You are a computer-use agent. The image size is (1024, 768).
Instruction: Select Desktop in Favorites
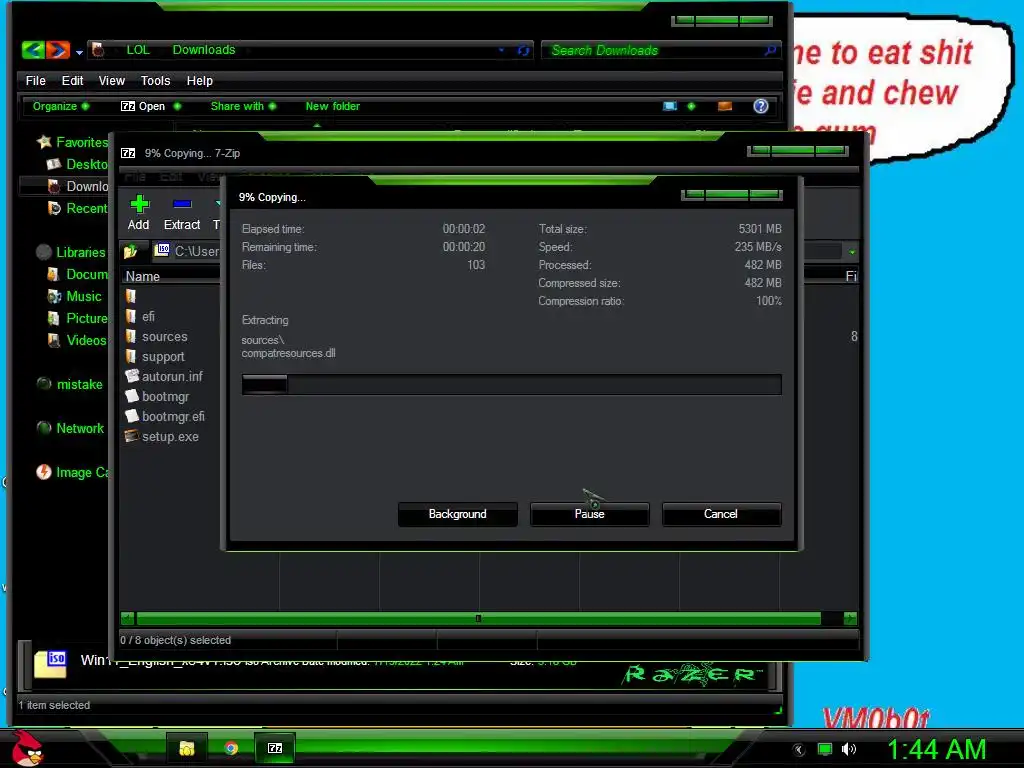pos(78,164)
